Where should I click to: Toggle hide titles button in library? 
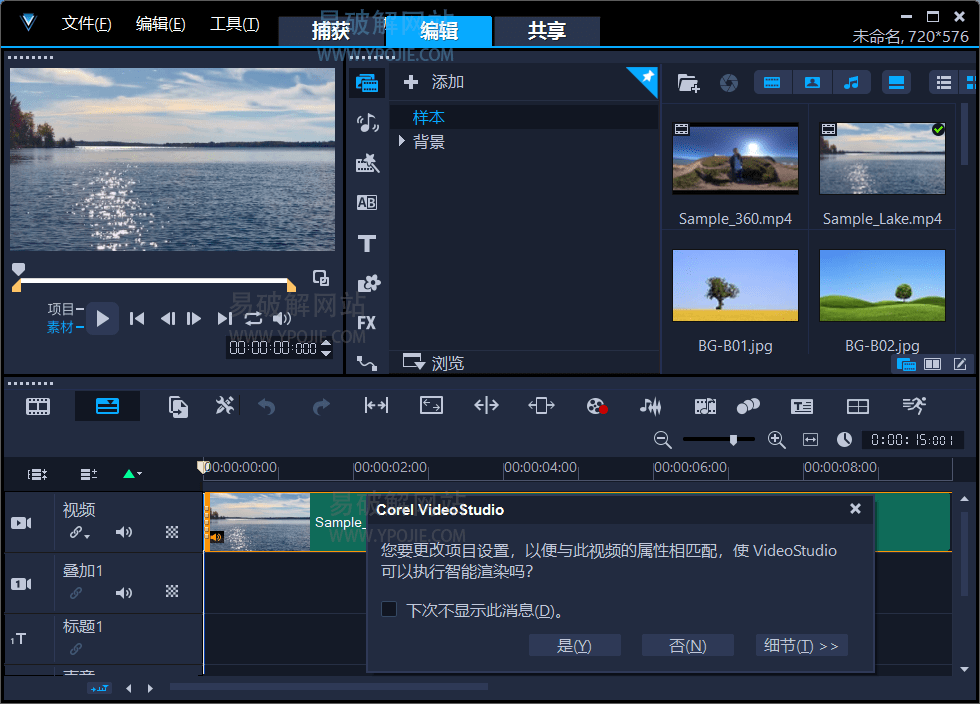coord(896,83)
